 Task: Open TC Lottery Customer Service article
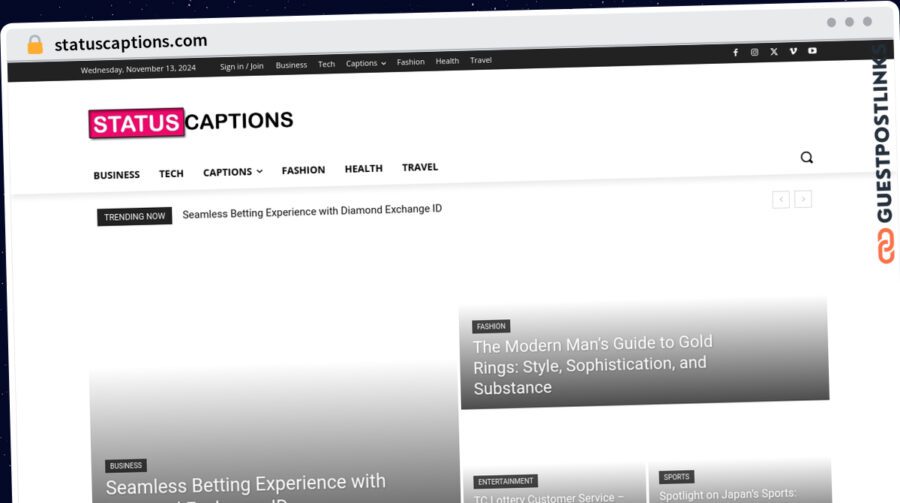pyautogui.click(x=549, y=498)
